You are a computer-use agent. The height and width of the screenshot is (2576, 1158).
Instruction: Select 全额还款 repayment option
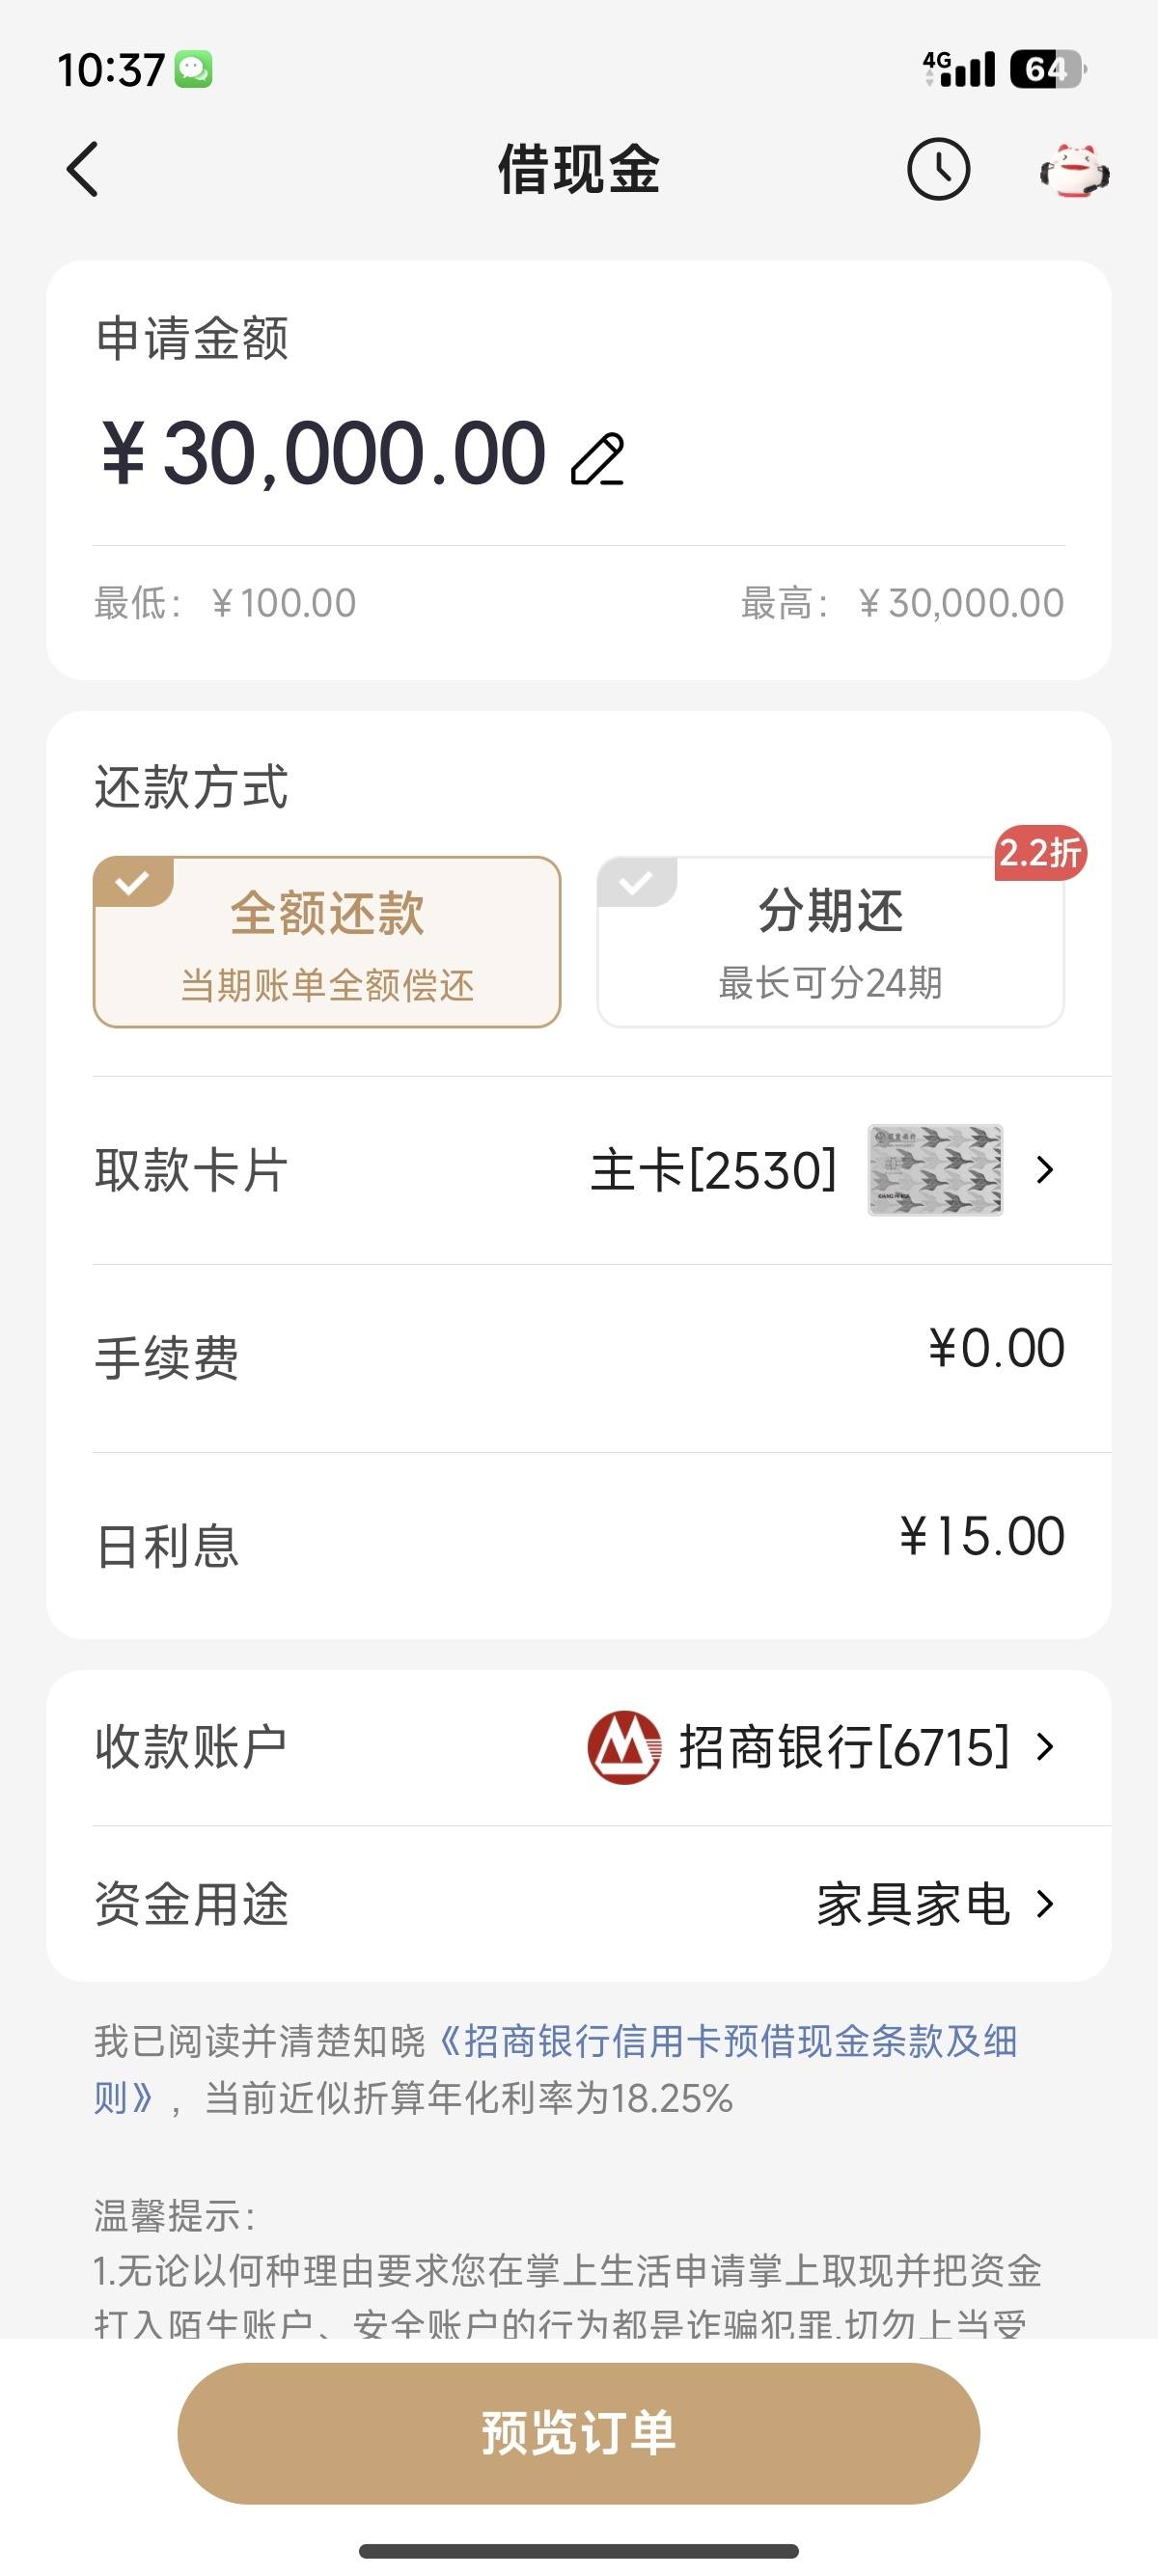pos(327,942)
